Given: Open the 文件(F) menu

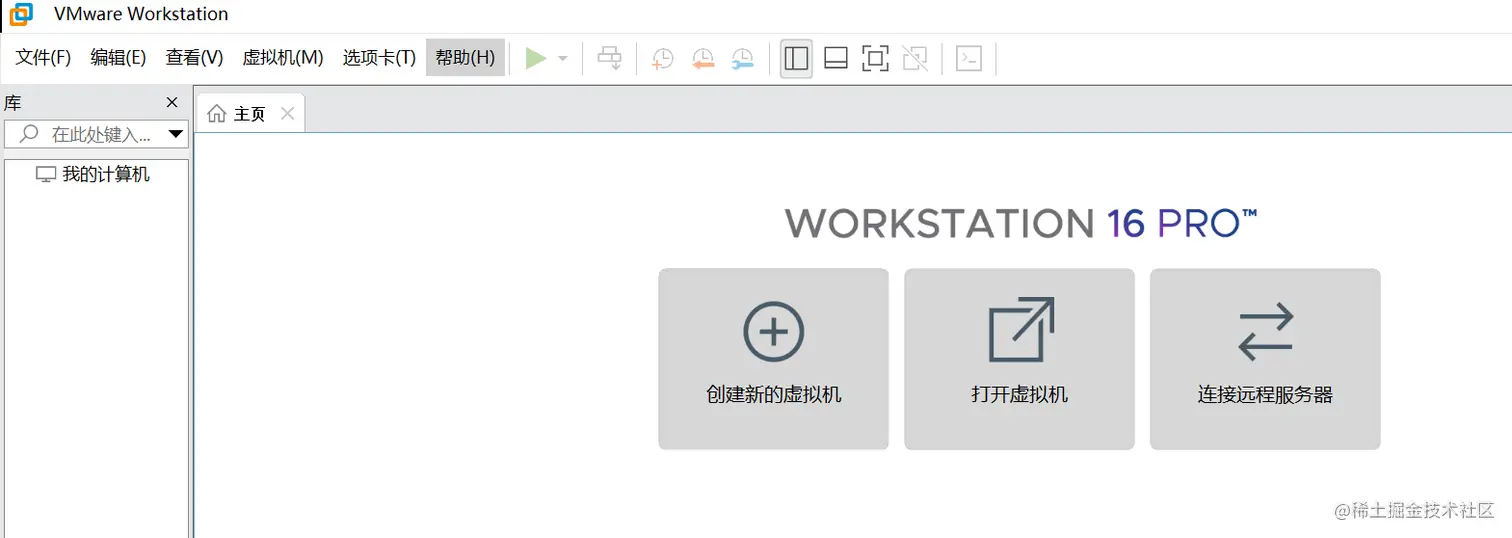Looking at the screenshot, I should (x=43, y=58).
